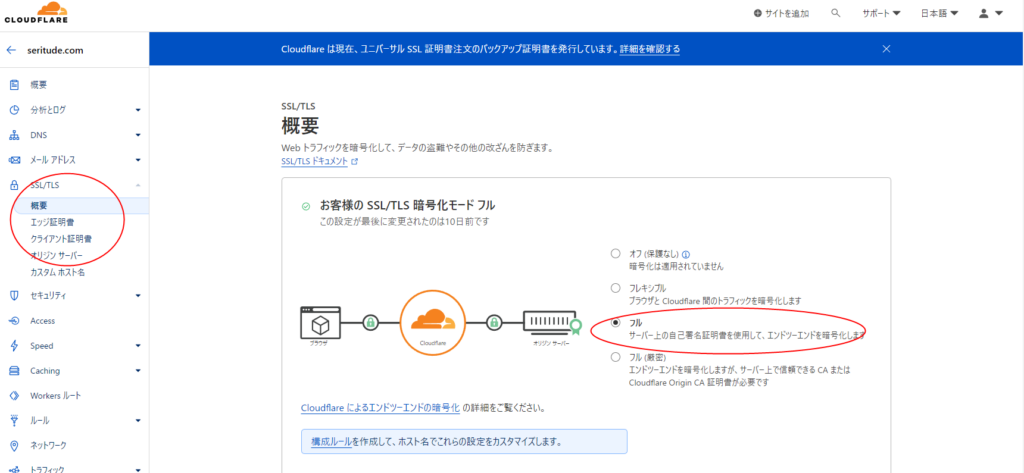Click the セキュリティ shield icon

(x=14, y=295)
